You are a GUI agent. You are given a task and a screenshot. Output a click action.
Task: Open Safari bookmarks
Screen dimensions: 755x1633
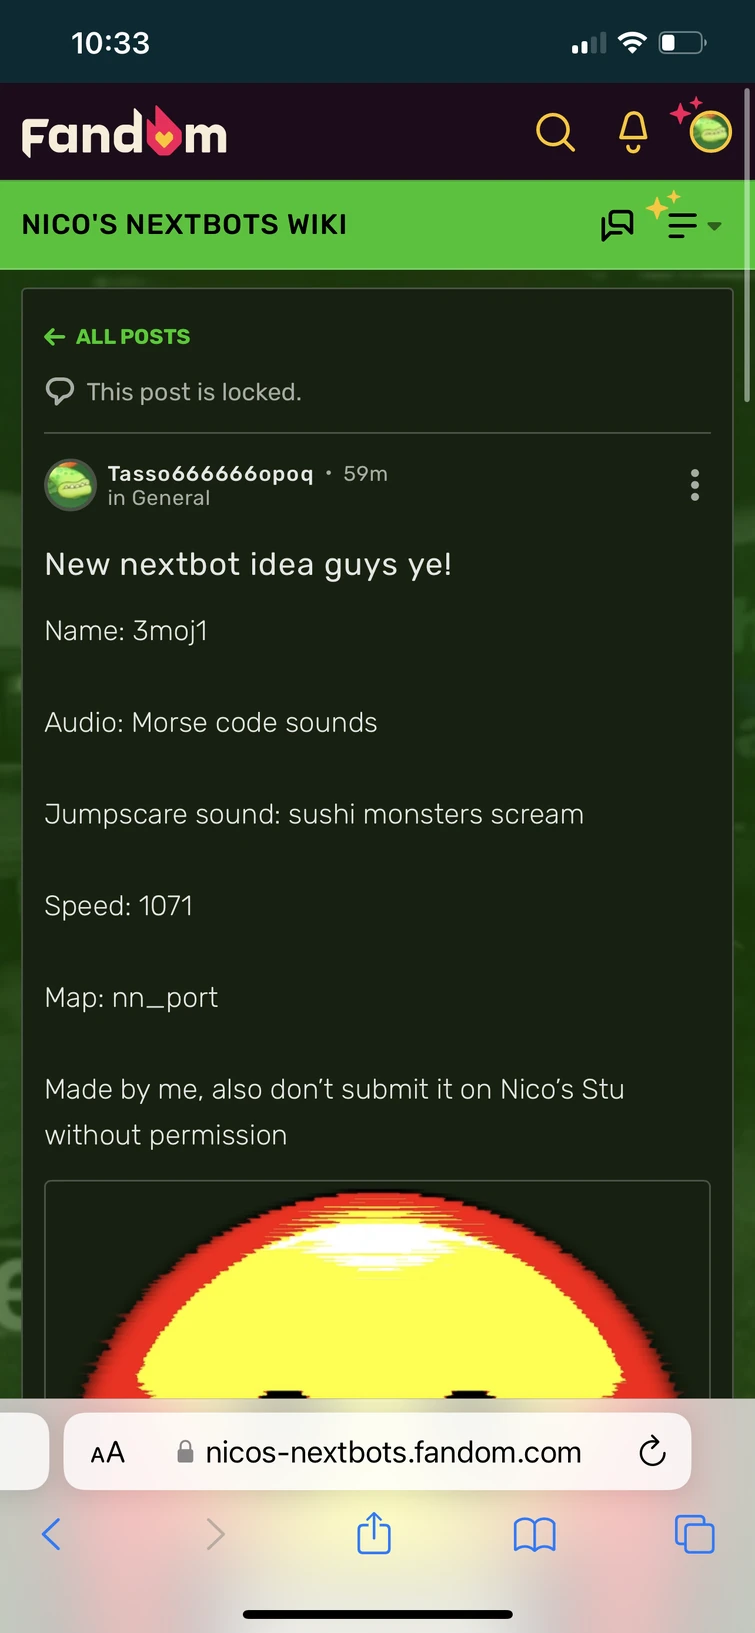(534, 1534)
